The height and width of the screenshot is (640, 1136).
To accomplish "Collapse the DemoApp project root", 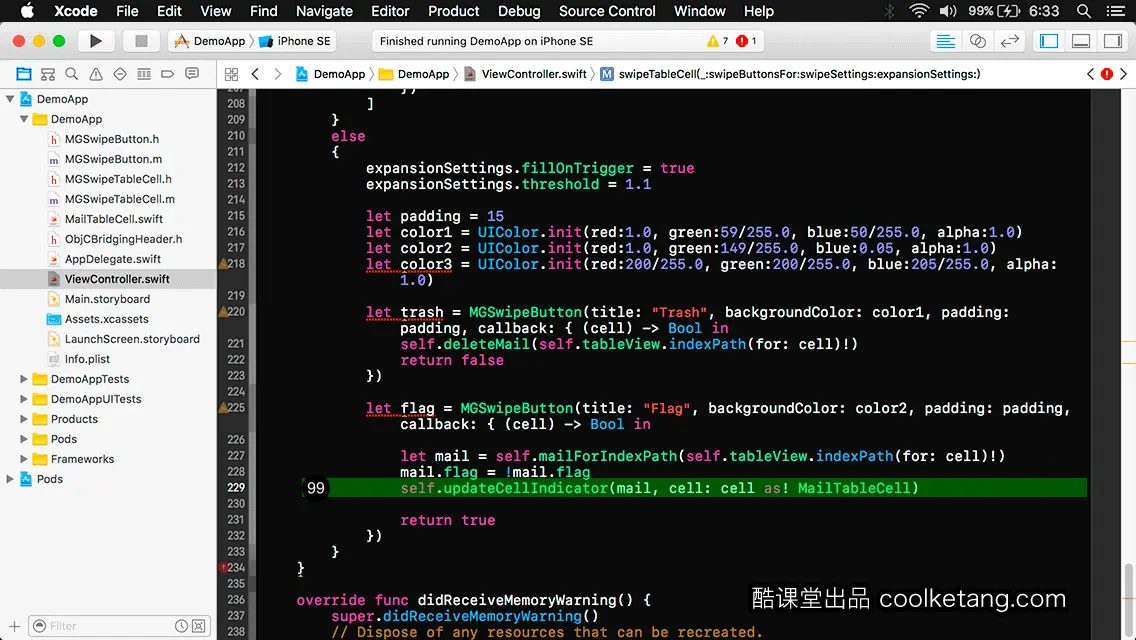I will click(10, 99).
